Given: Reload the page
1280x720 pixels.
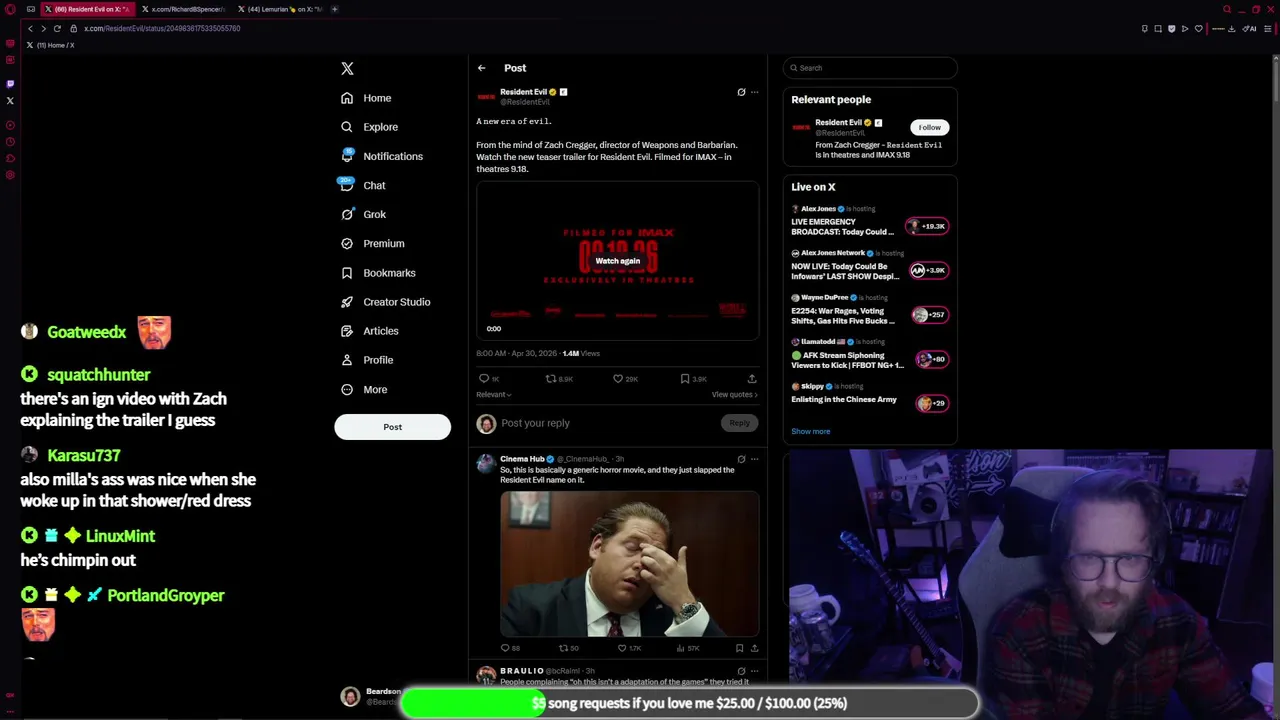Looking at the screenshot, I should click(57, 28).
